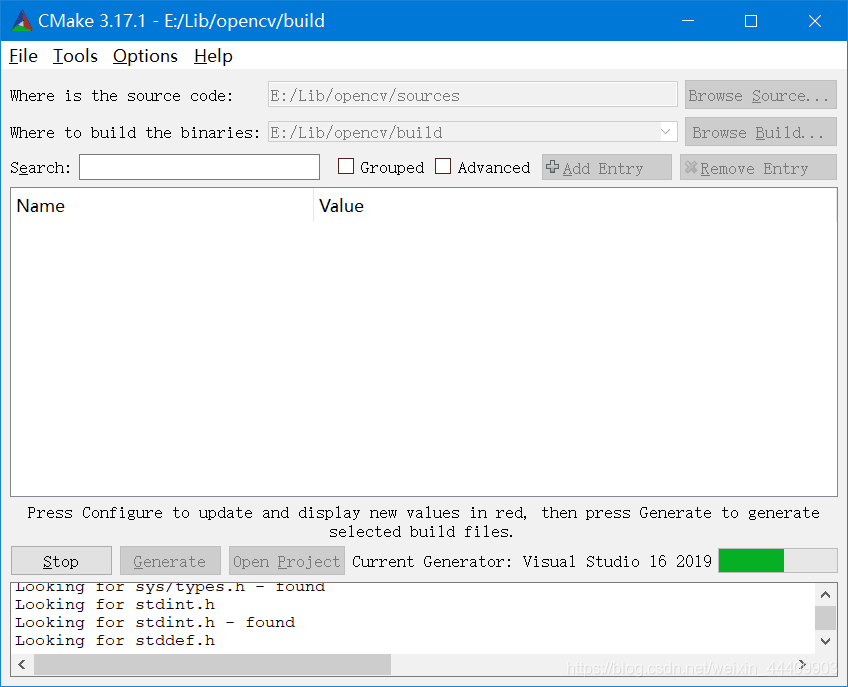
Task: Enable the Grouped checkbox
Action: coord(346,167)
